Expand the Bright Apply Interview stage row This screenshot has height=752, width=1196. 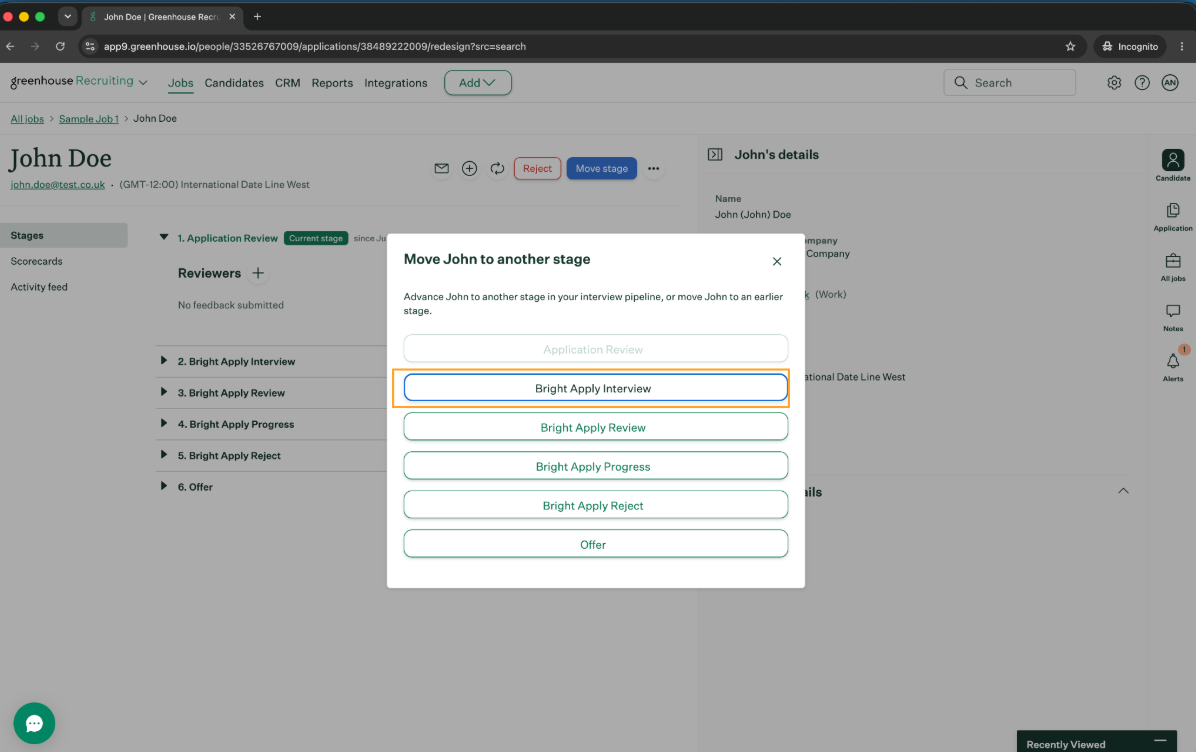[163, 361]
